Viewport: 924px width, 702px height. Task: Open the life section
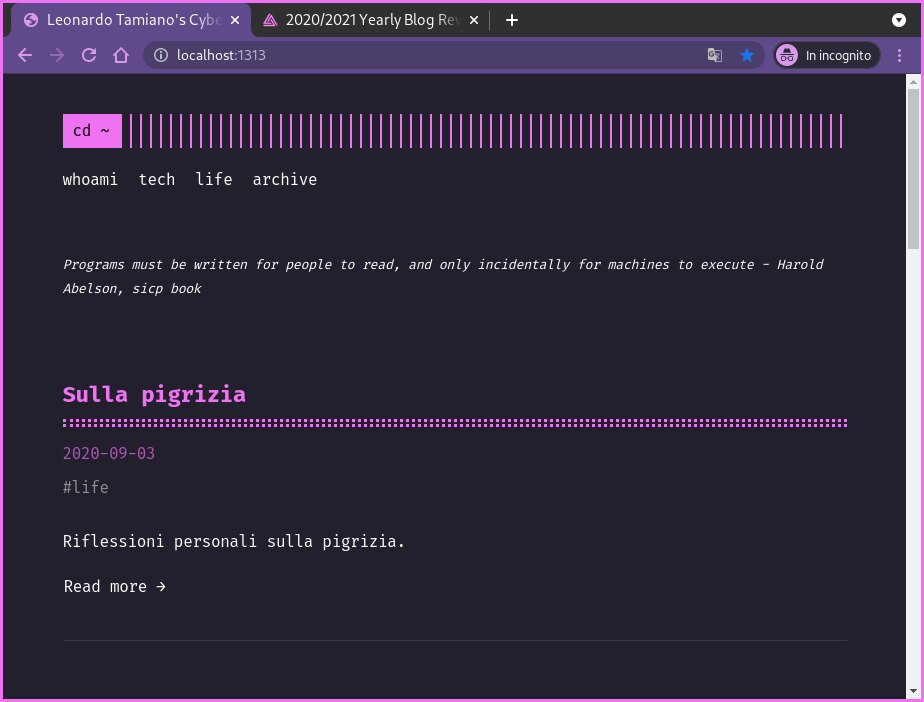214,179
